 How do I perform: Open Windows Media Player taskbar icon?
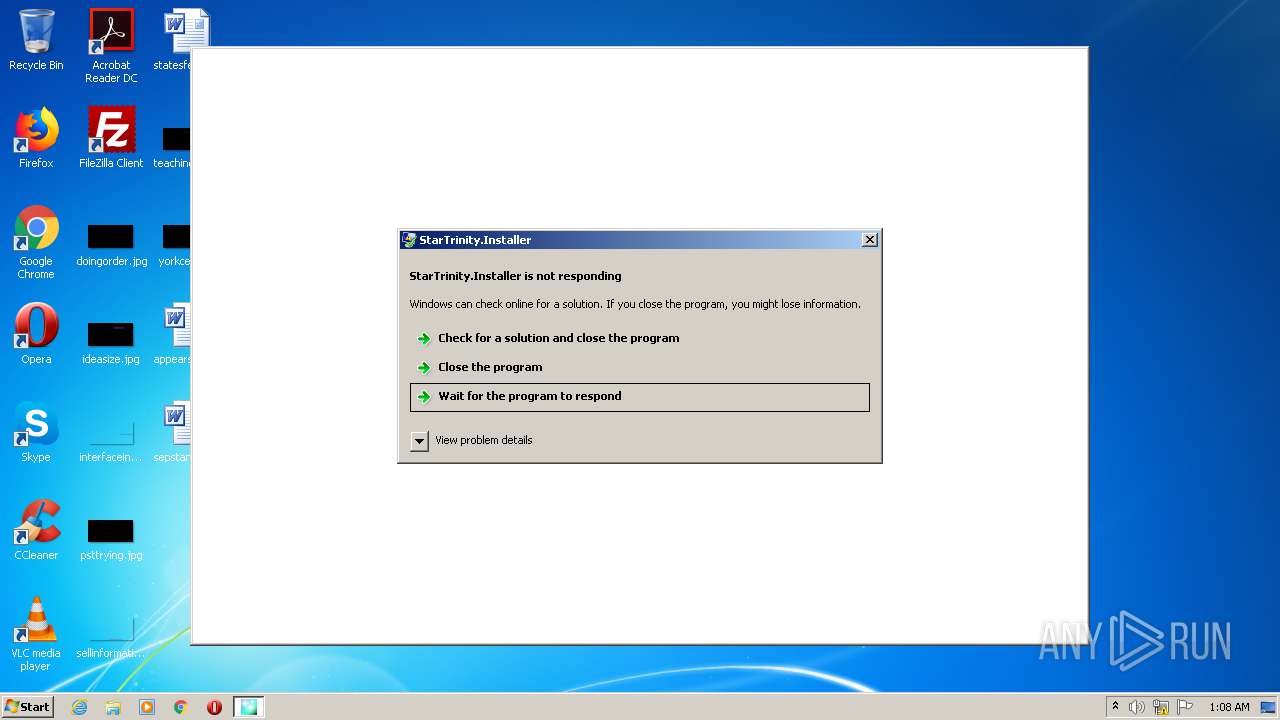(147, 707)
